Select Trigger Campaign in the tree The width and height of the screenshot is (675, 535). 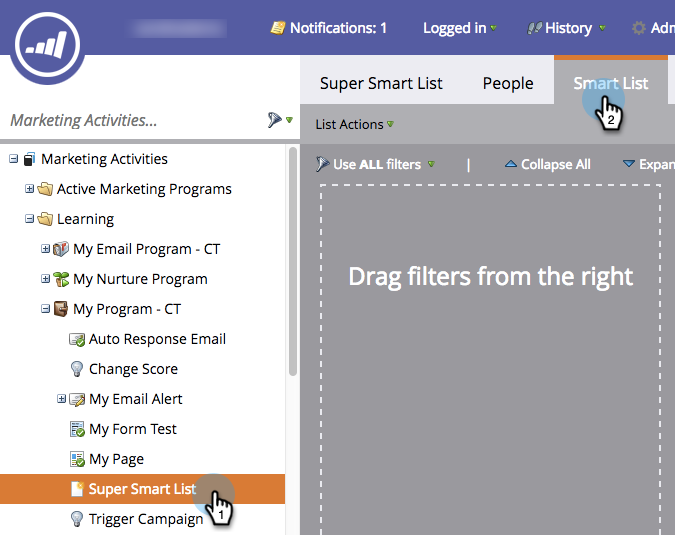[146, 519]
